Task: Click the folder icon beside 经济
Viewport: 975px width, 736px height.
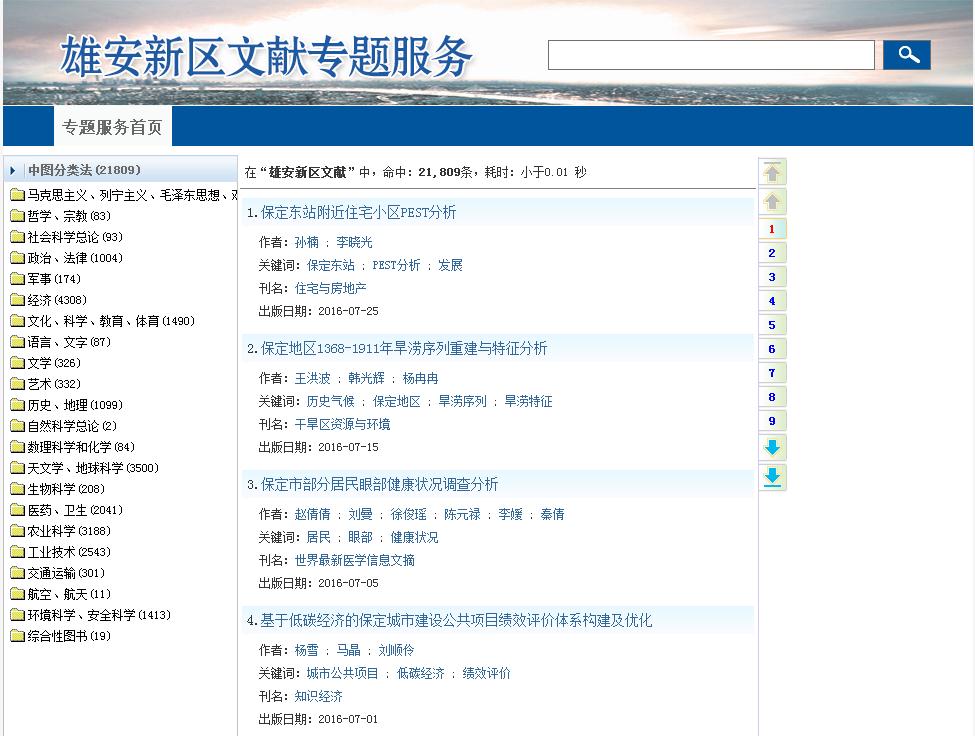Action: coord(17,300)
